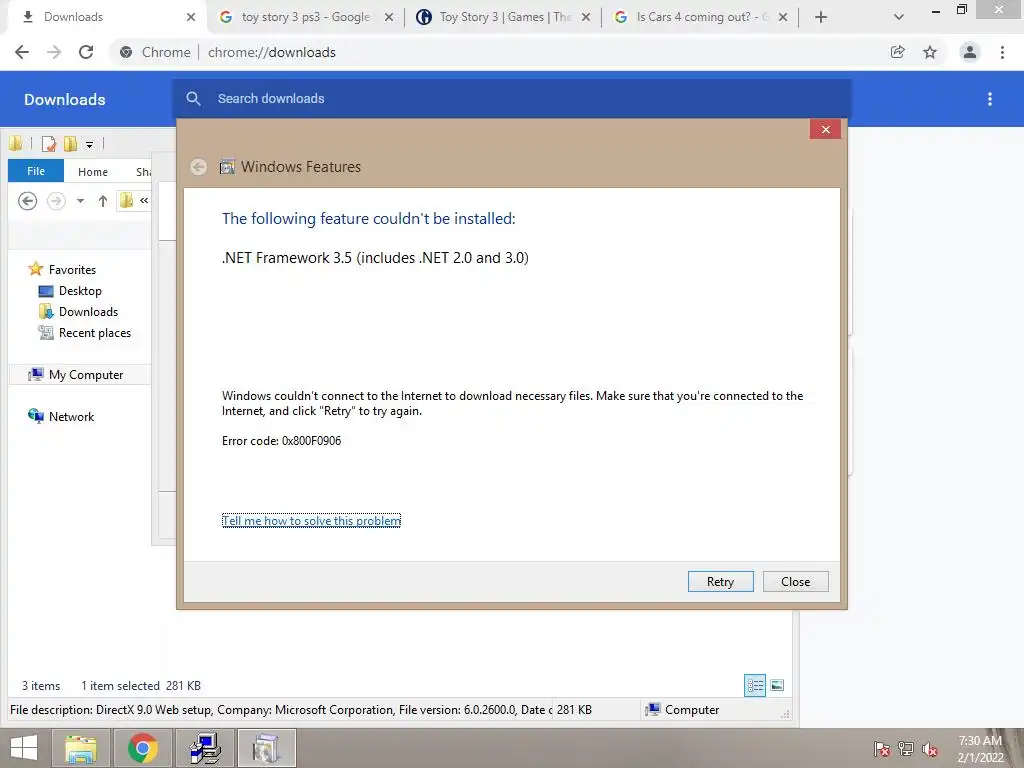Select Desktop under Favorites
Viewport: 1024px width, 768px height.
point(80,291)
